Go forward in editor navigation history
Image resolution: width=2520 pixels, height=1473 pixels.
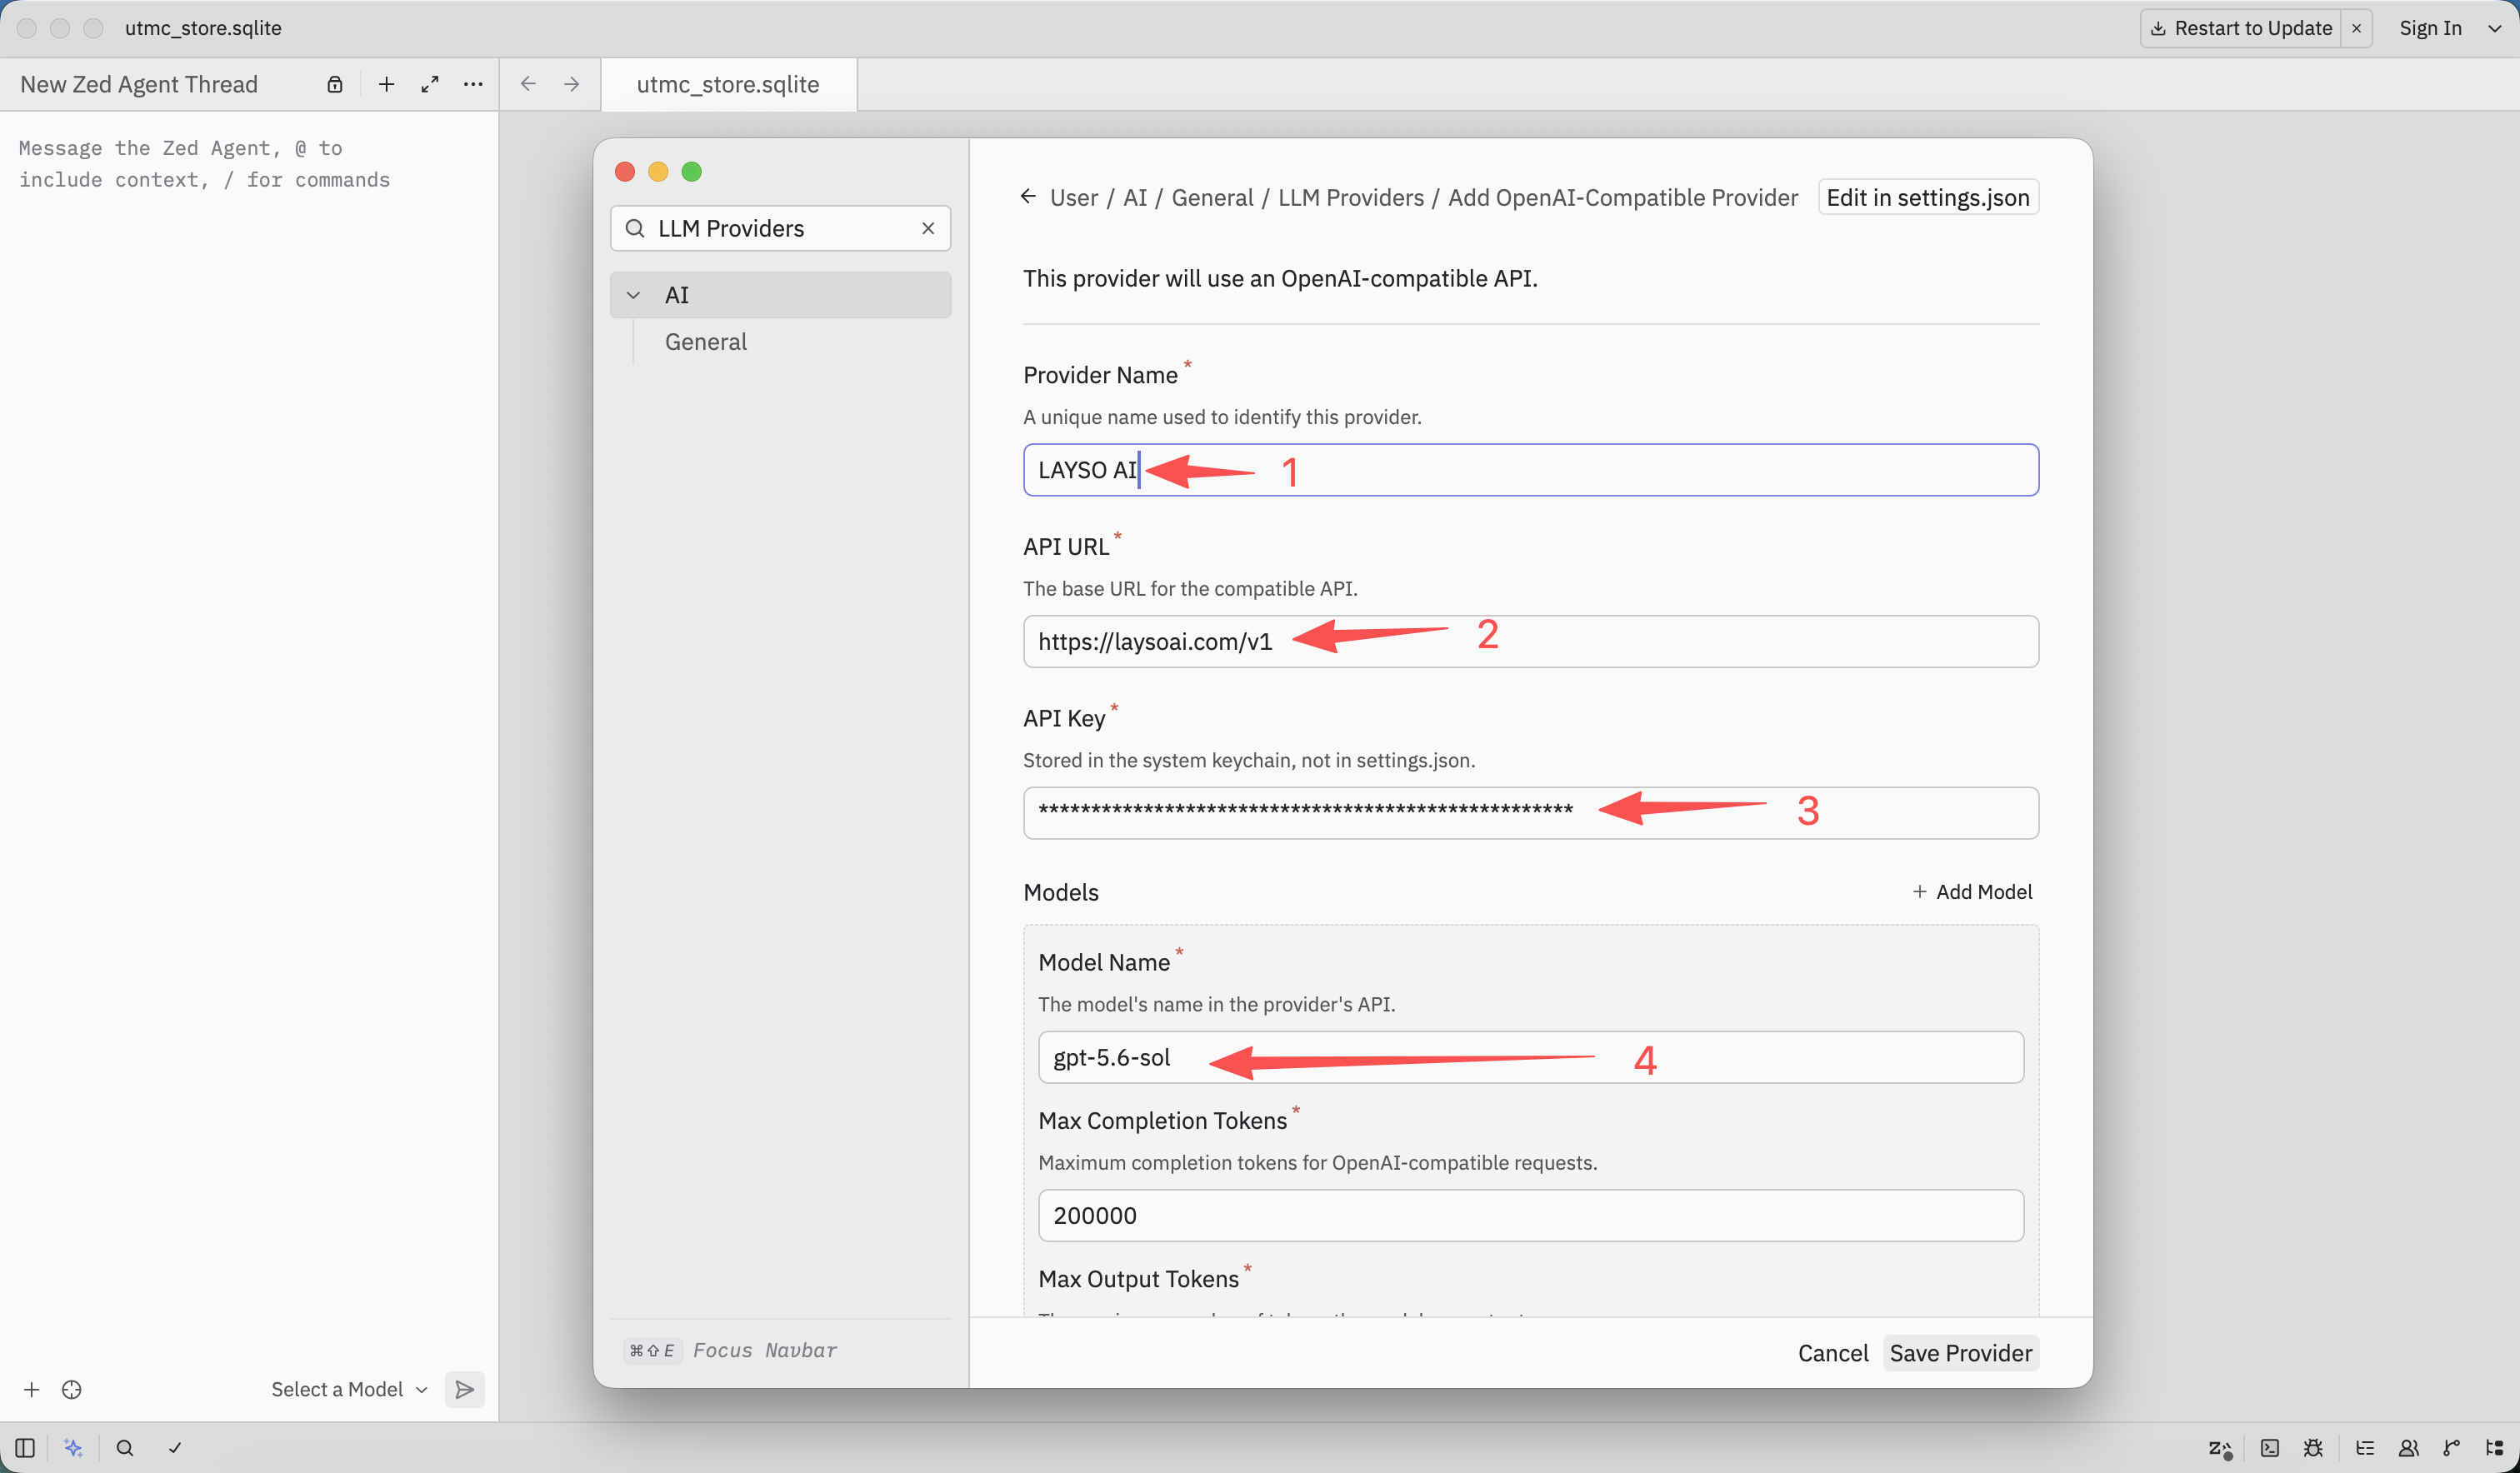(571, 84)
